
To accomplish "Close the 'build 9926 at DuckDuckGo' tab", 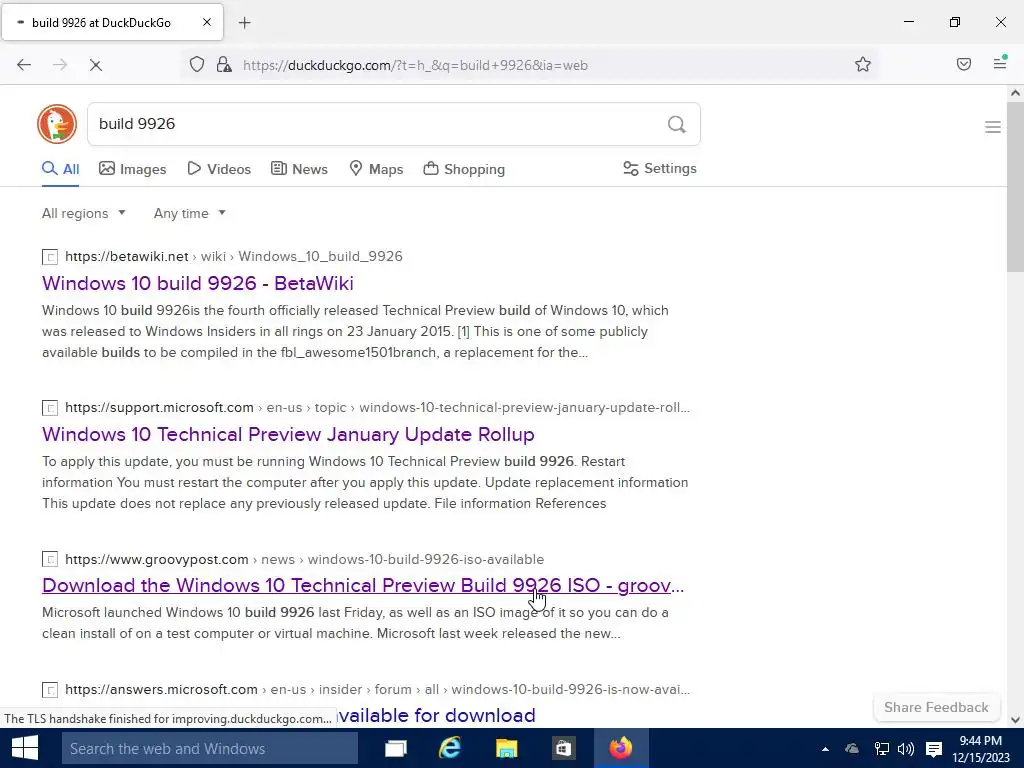I will [206, 22].
